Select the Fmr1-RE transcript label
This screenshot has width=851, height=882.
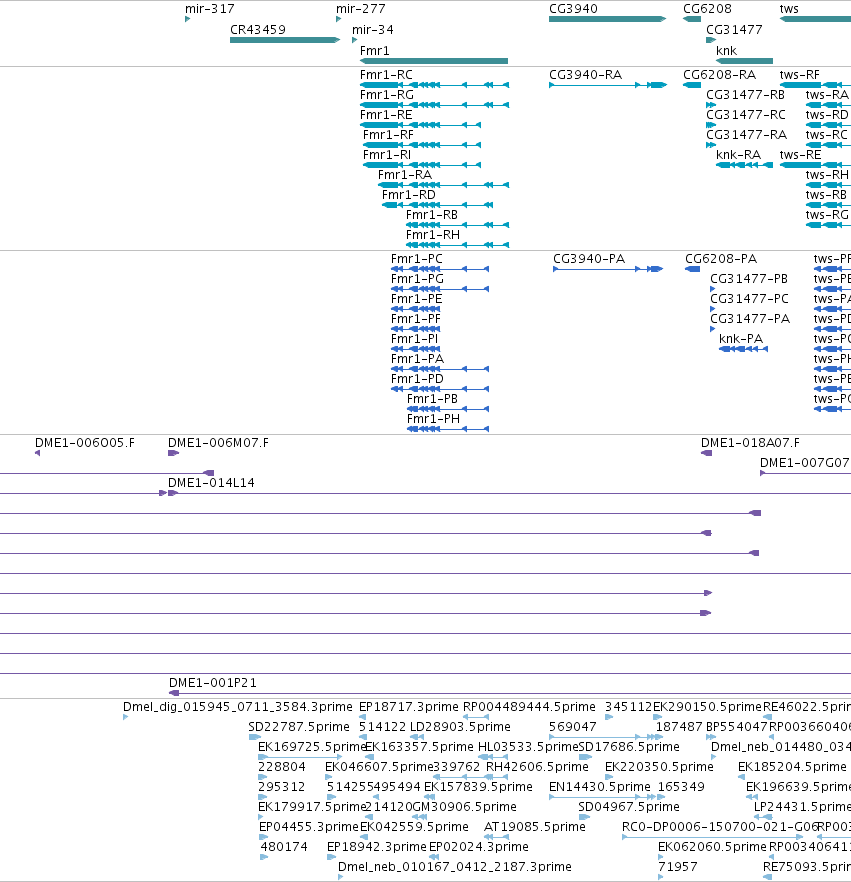(x=386, y=115)
